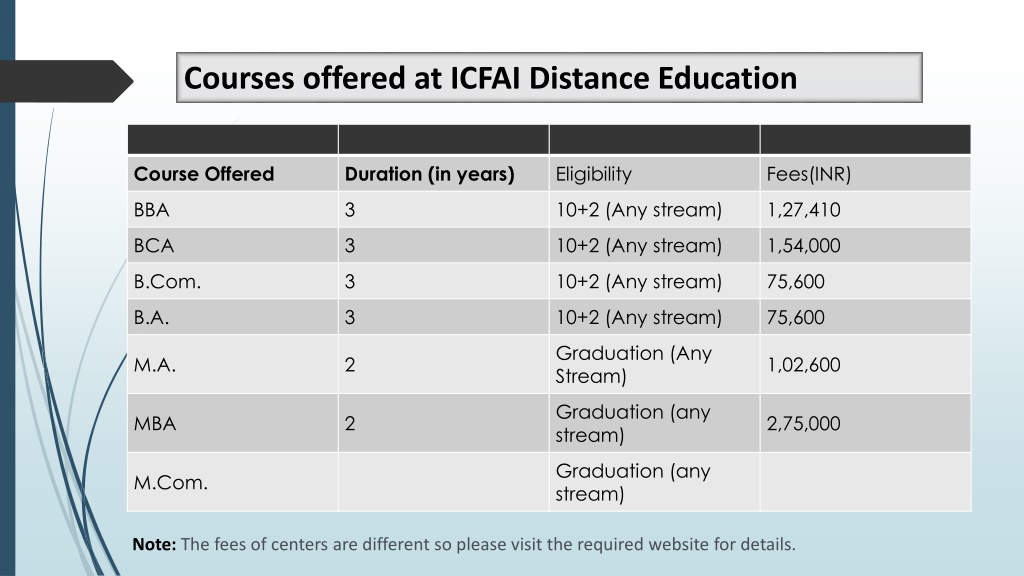
Task: Click the B.A. course cell
Action: pos(233,317)
